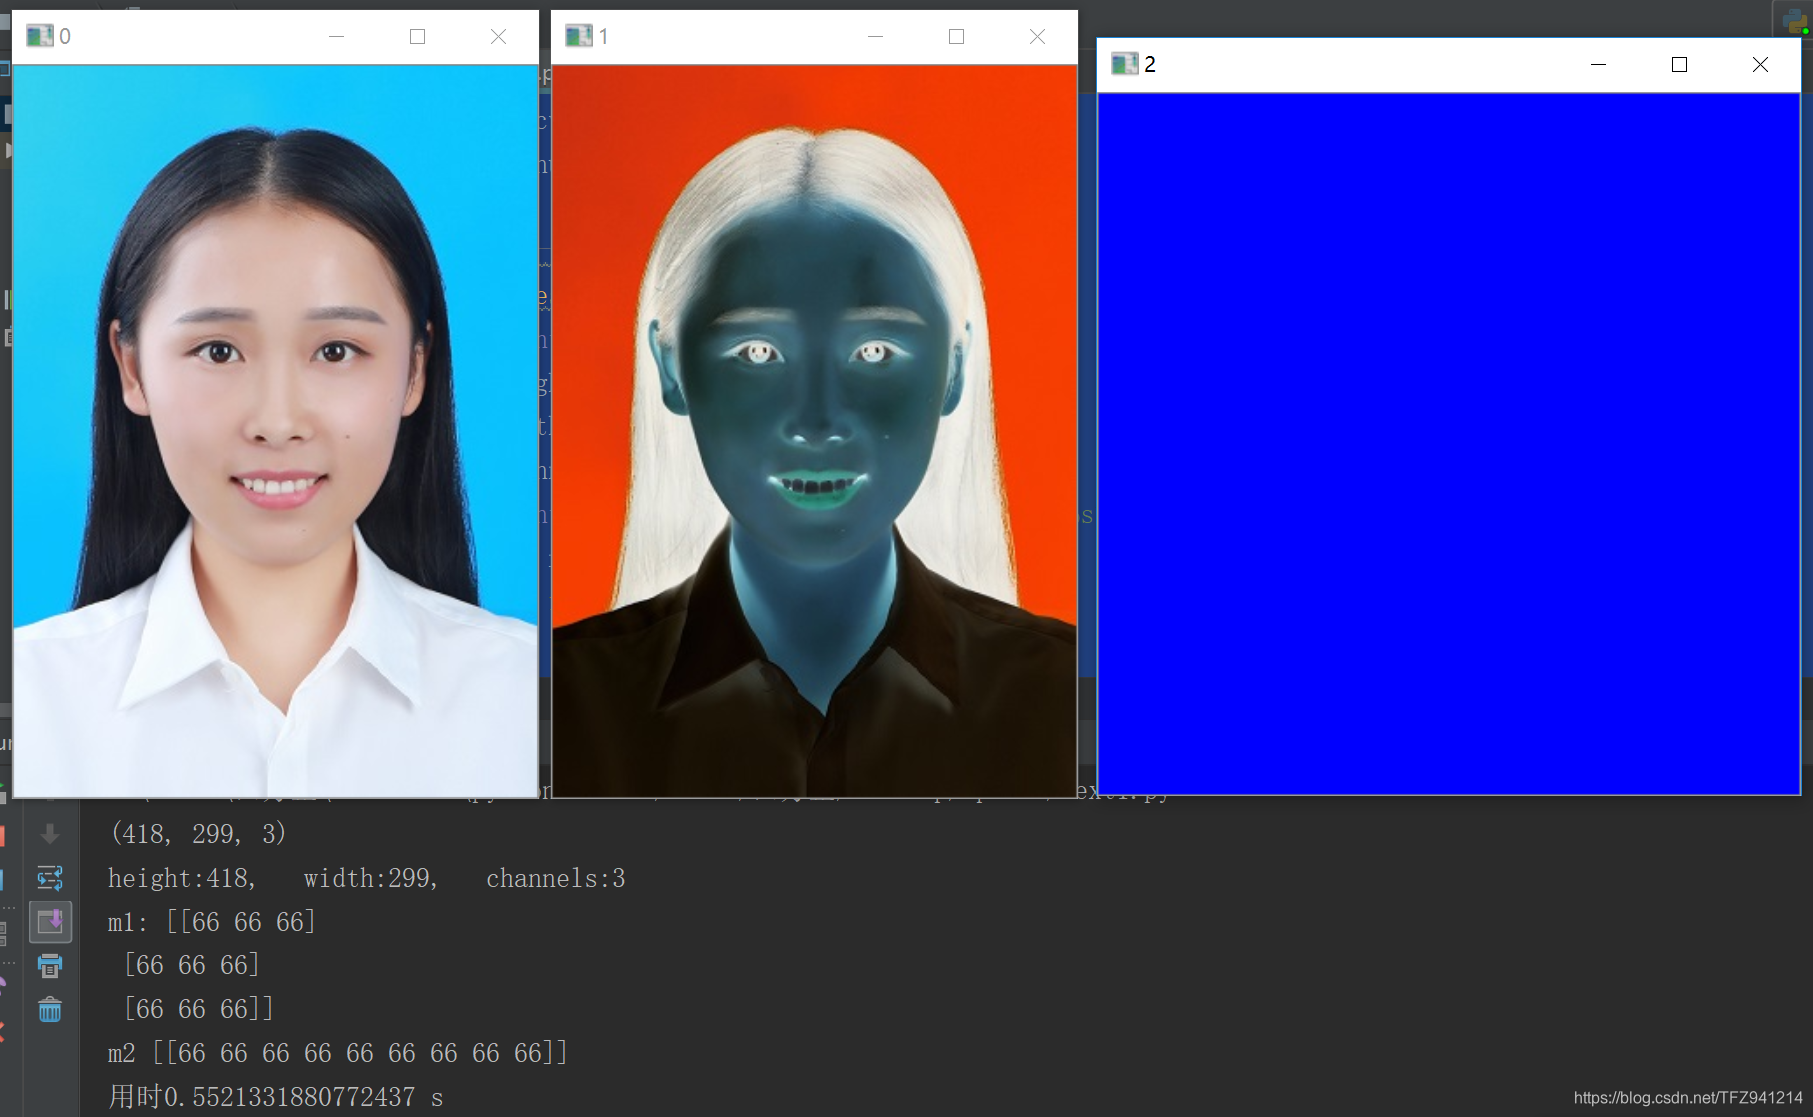Click the down arrow in the run console toolbar
The image size is (1813, 1117).
click(50, 834)
